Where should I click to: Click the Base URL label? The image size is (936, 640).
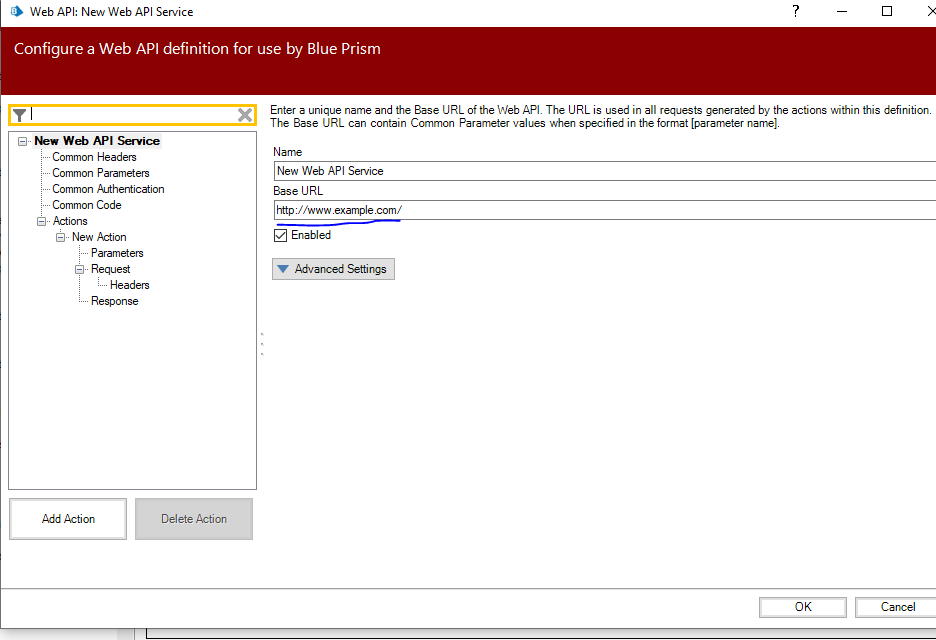pyautogui.click(x=298, y=191)
